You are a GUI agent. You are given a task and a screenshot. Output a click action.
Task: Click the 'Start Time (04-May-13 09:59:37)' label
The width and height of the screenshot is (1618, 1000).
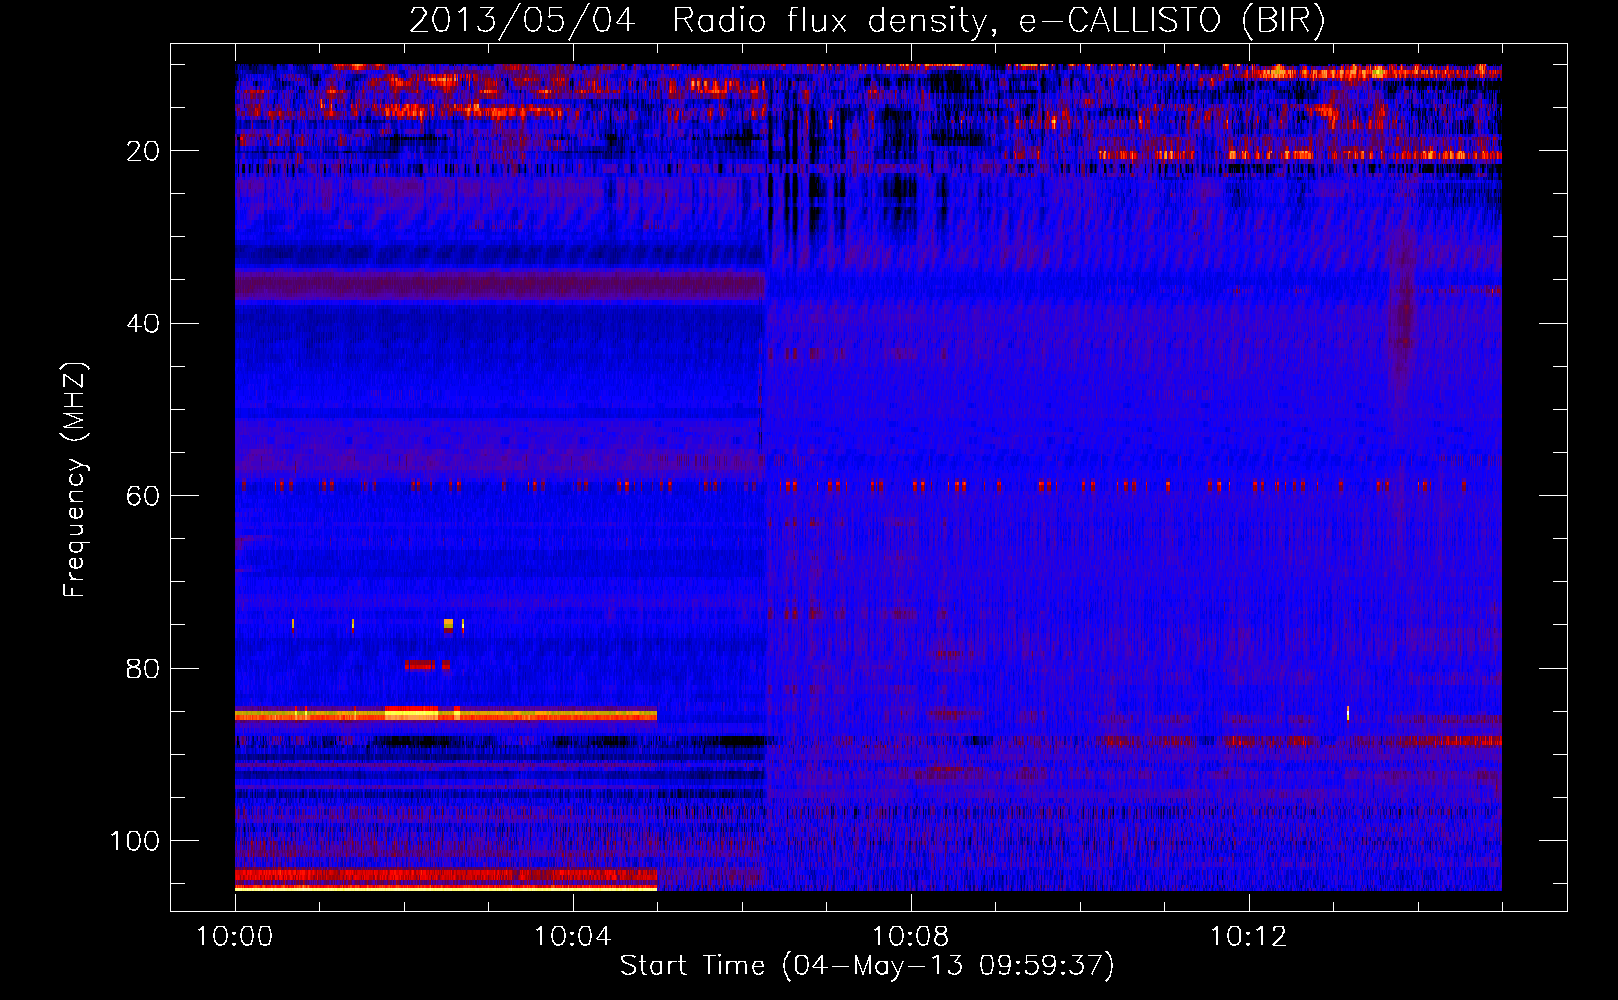pyautogui.click(x=867, y=966)
